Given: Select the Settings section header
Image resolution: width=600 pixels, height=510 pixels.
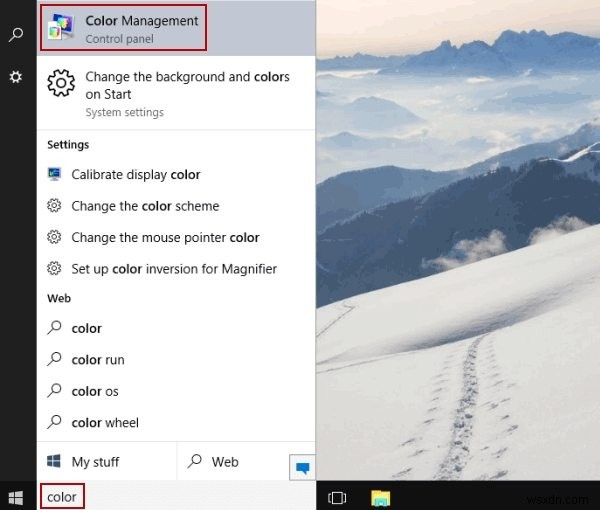Looking at the screenshot, I should coord(68,145).
